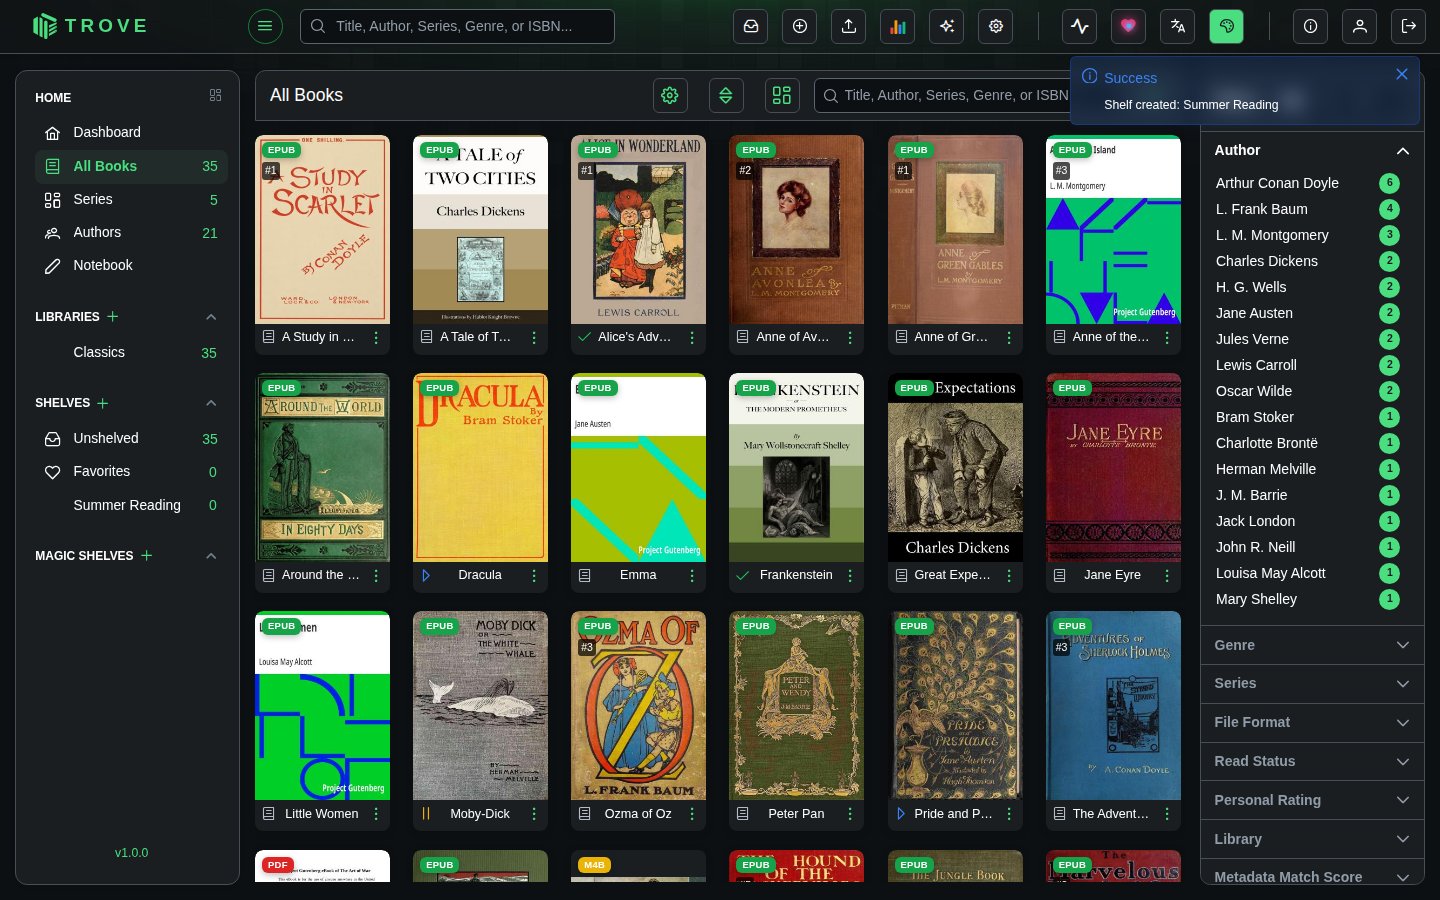Go to Series in sidebar
This screenshot has height=900, width=1440.
131,199
